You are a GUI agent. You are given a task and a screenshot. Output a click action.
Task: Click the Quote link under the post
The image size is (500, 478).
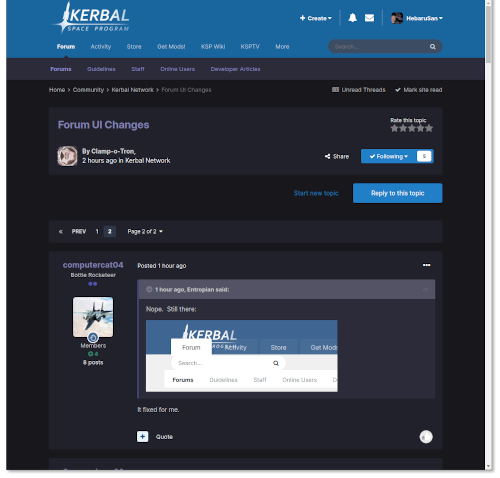[164, 437]
